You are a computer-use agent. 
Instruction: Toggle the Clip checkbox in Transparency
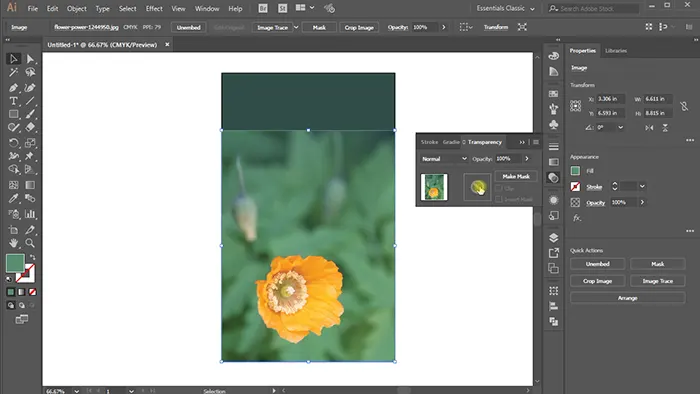499,188
